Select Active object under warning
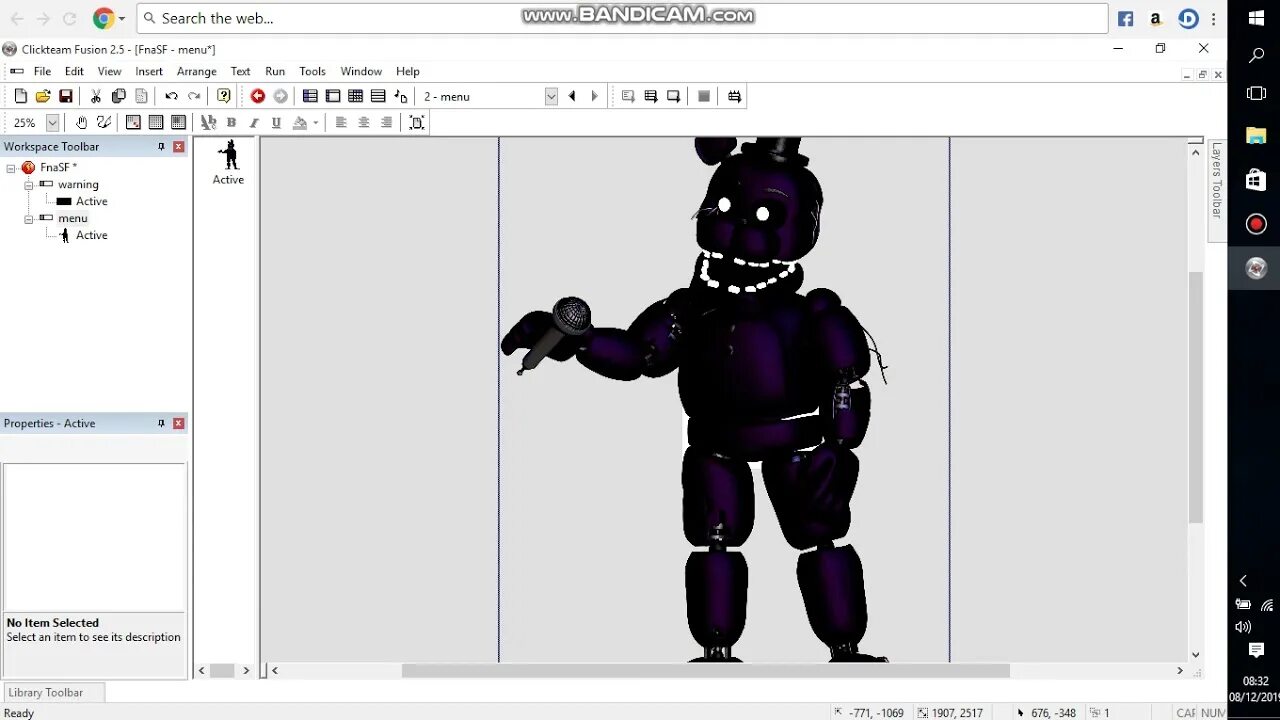This screenshot has width=1280, height=720. [x=91, y=201]
